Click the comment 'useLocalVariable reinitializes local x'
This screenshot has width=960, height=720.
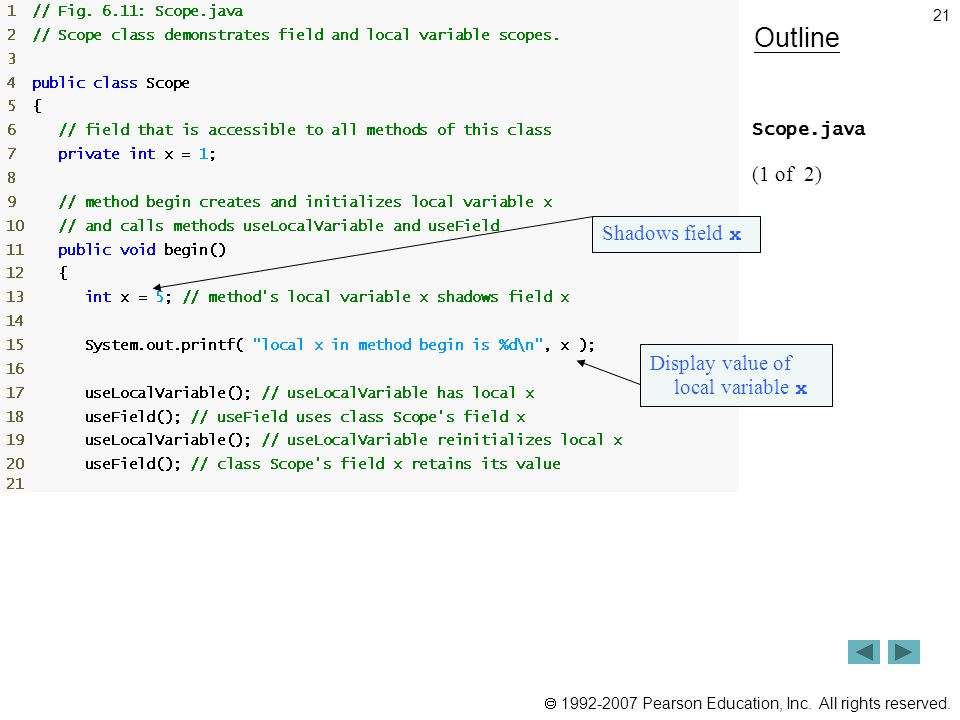coord(441,440)
